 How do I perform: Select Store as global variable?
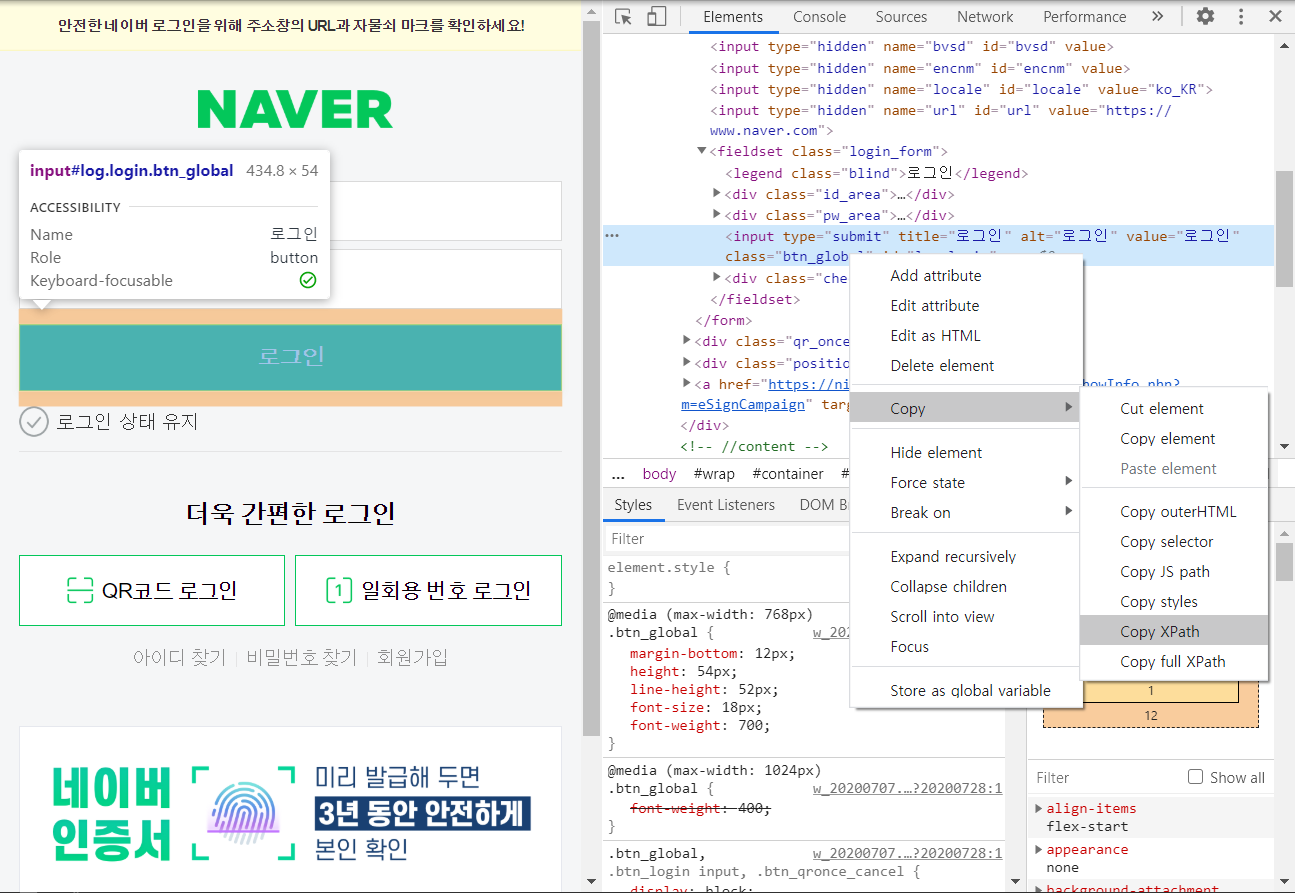(966, 690)
